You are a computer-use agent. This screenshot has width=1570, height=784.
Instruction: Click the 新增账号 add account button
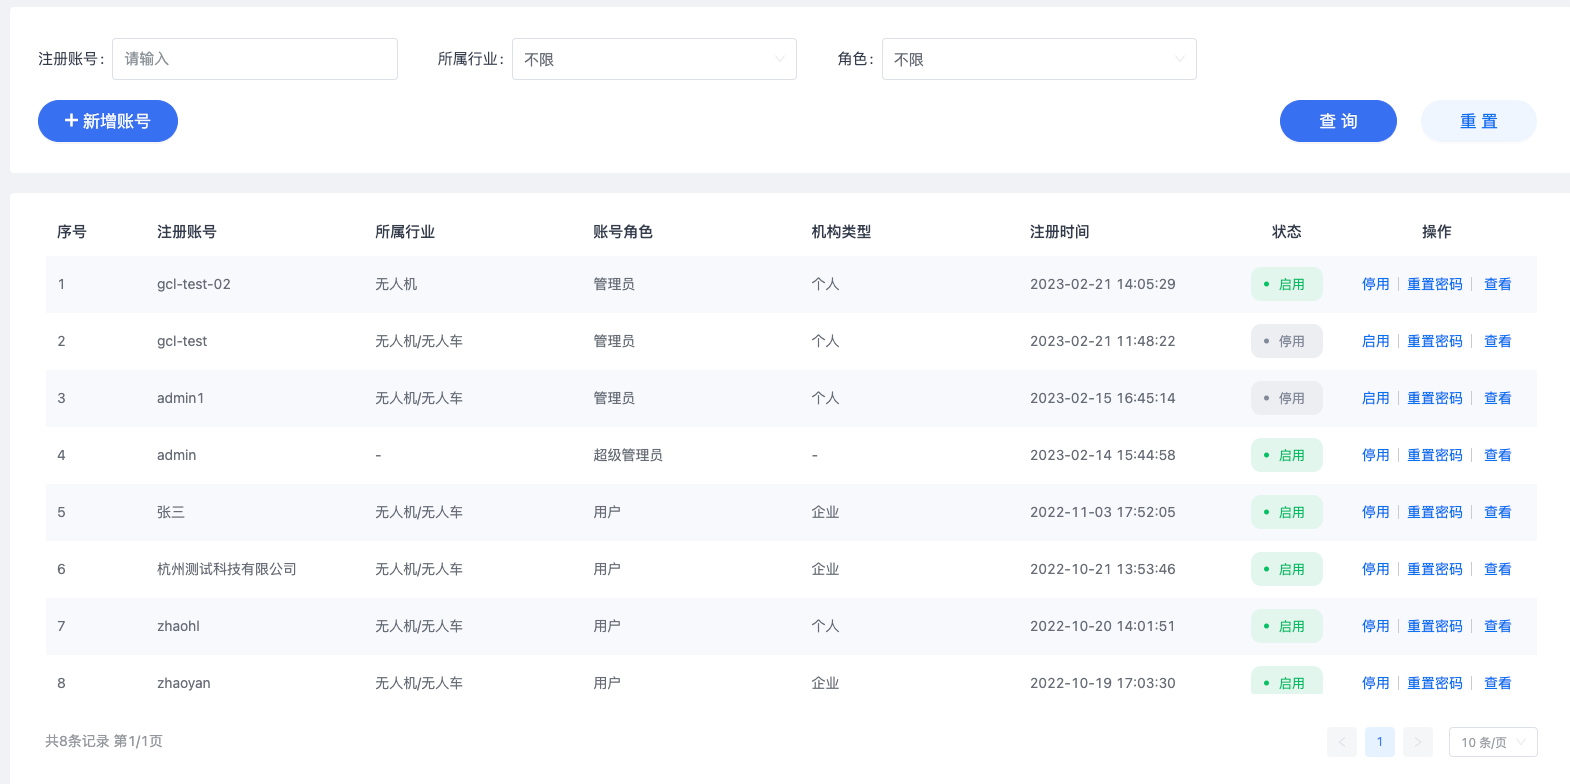click(108, 121)
